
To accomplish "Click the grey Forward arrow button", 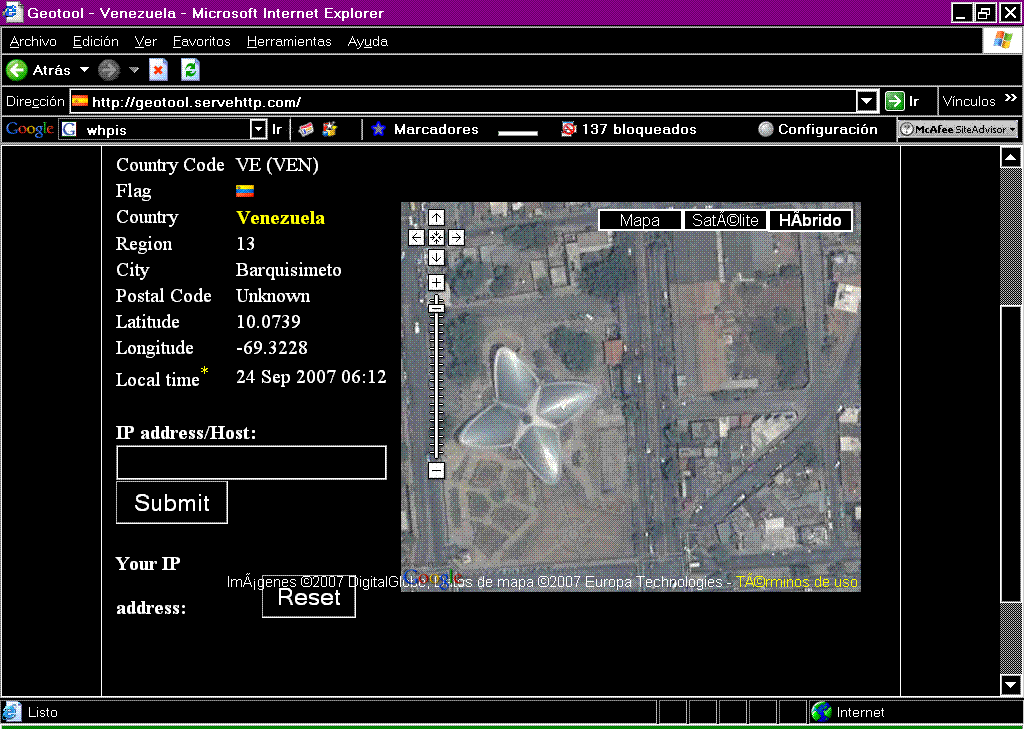I will [x=109, y=70].
